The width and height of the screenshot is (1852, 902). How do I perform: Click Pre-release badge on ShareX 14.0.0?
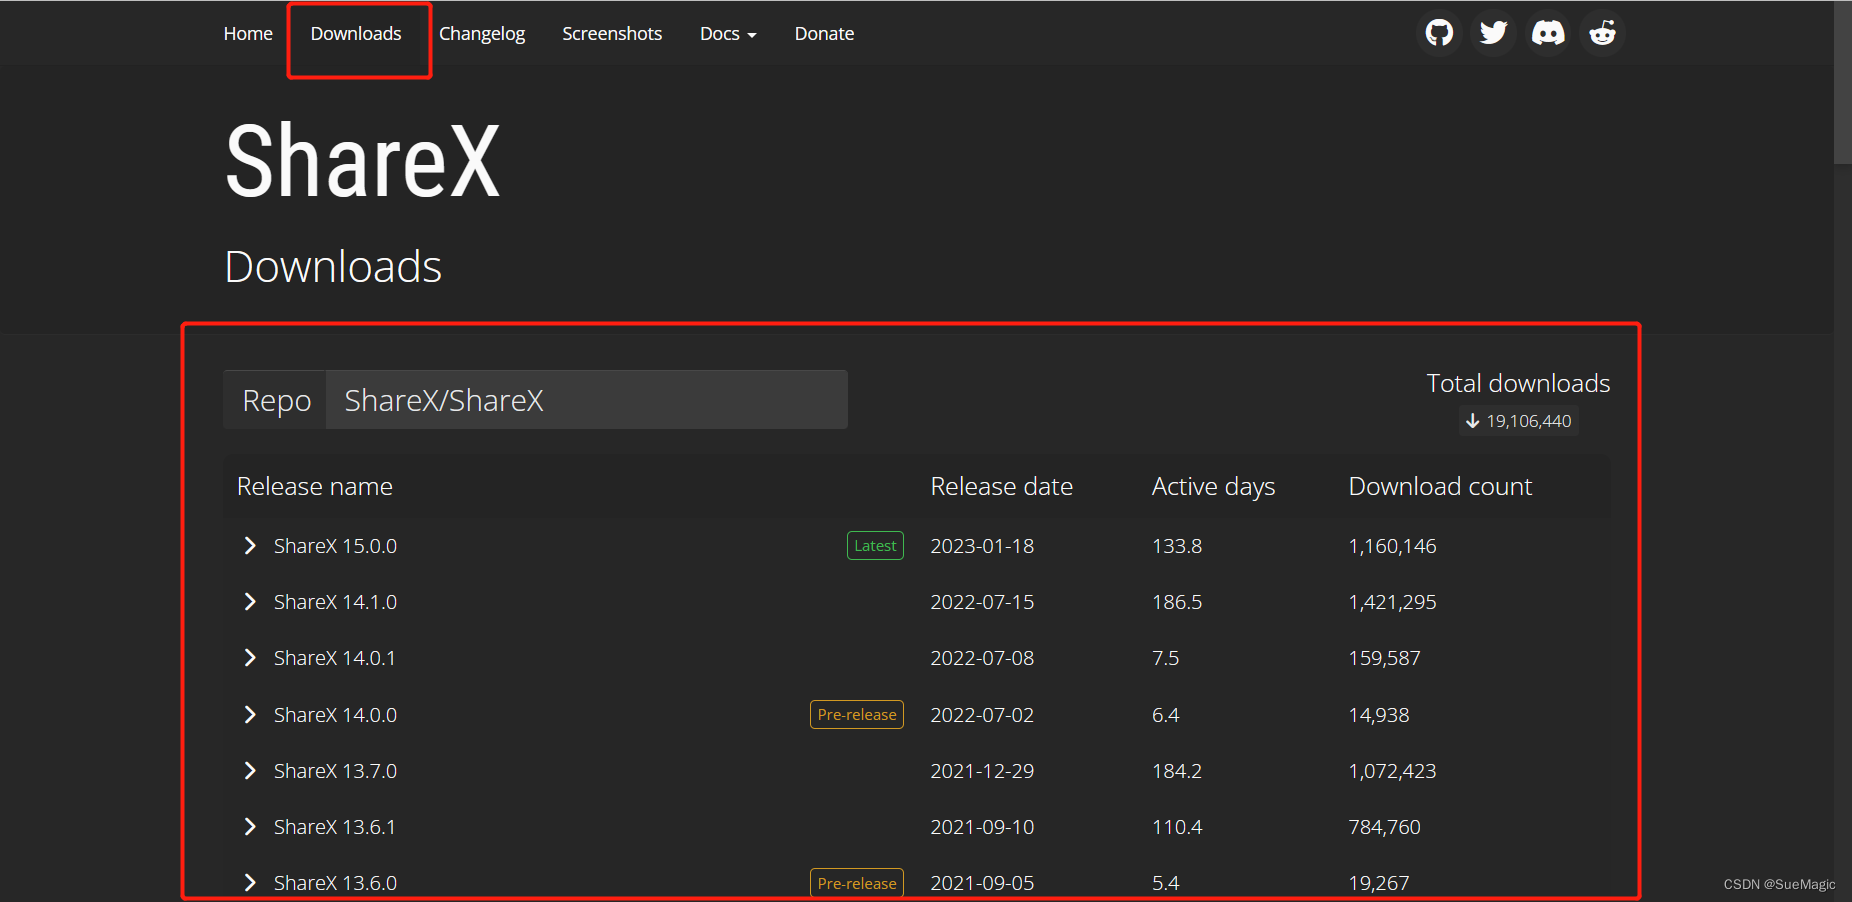click(x=857, y=715)
